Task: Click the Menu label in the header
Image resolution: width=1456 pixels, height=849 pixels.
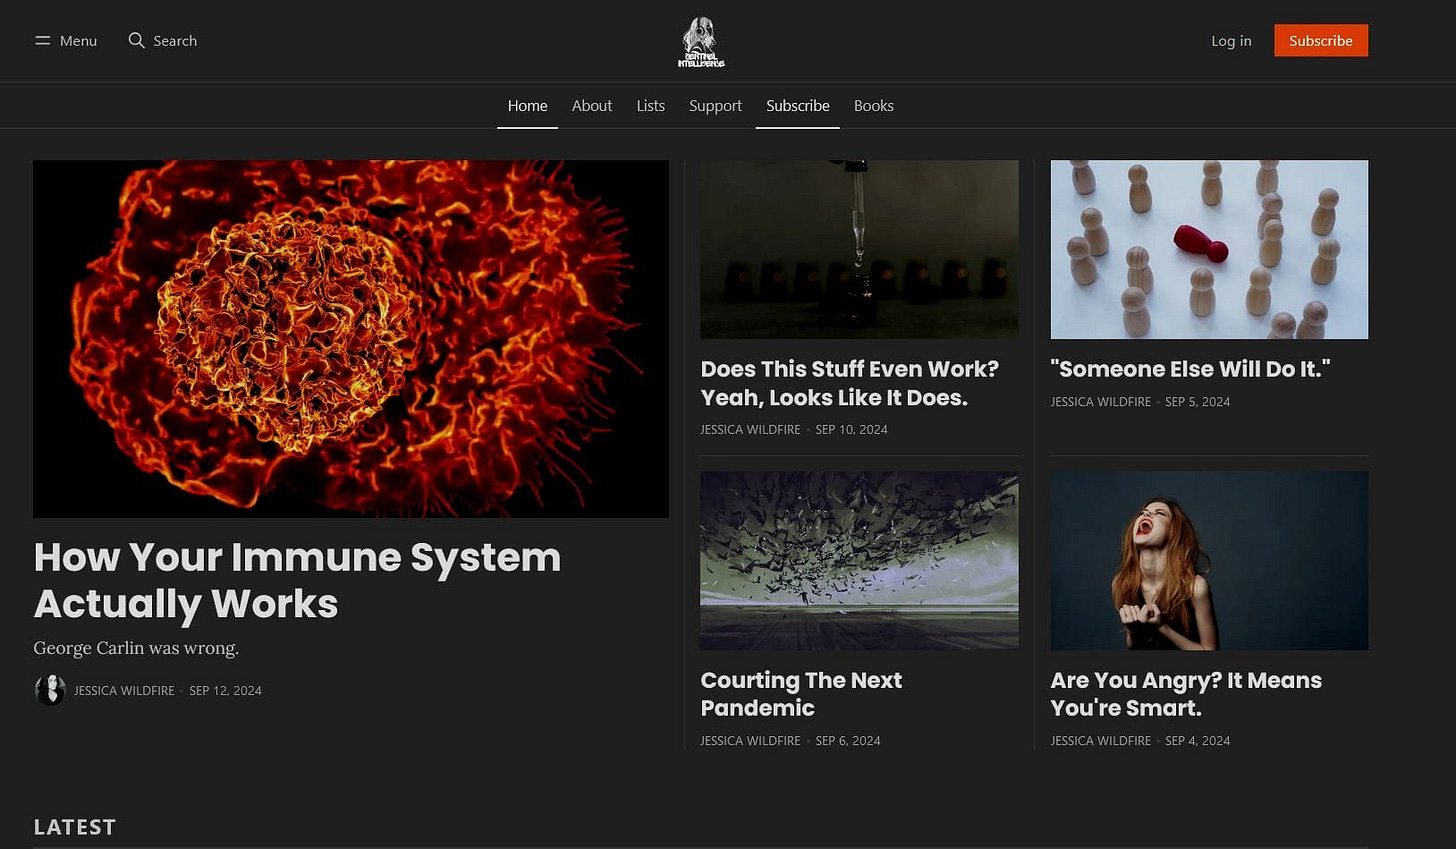Action: click(78, 41)
